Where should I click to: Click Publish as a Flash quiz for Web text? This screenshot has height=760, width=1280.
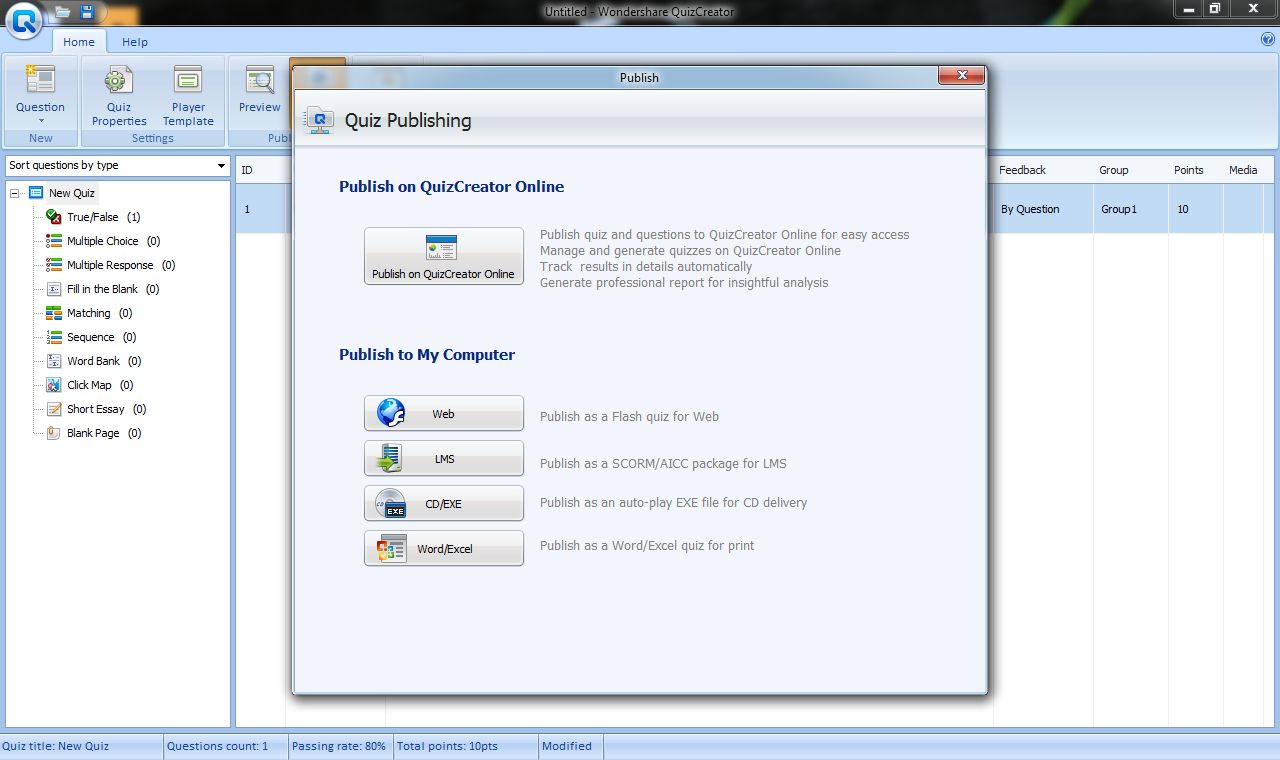point(629,416)
